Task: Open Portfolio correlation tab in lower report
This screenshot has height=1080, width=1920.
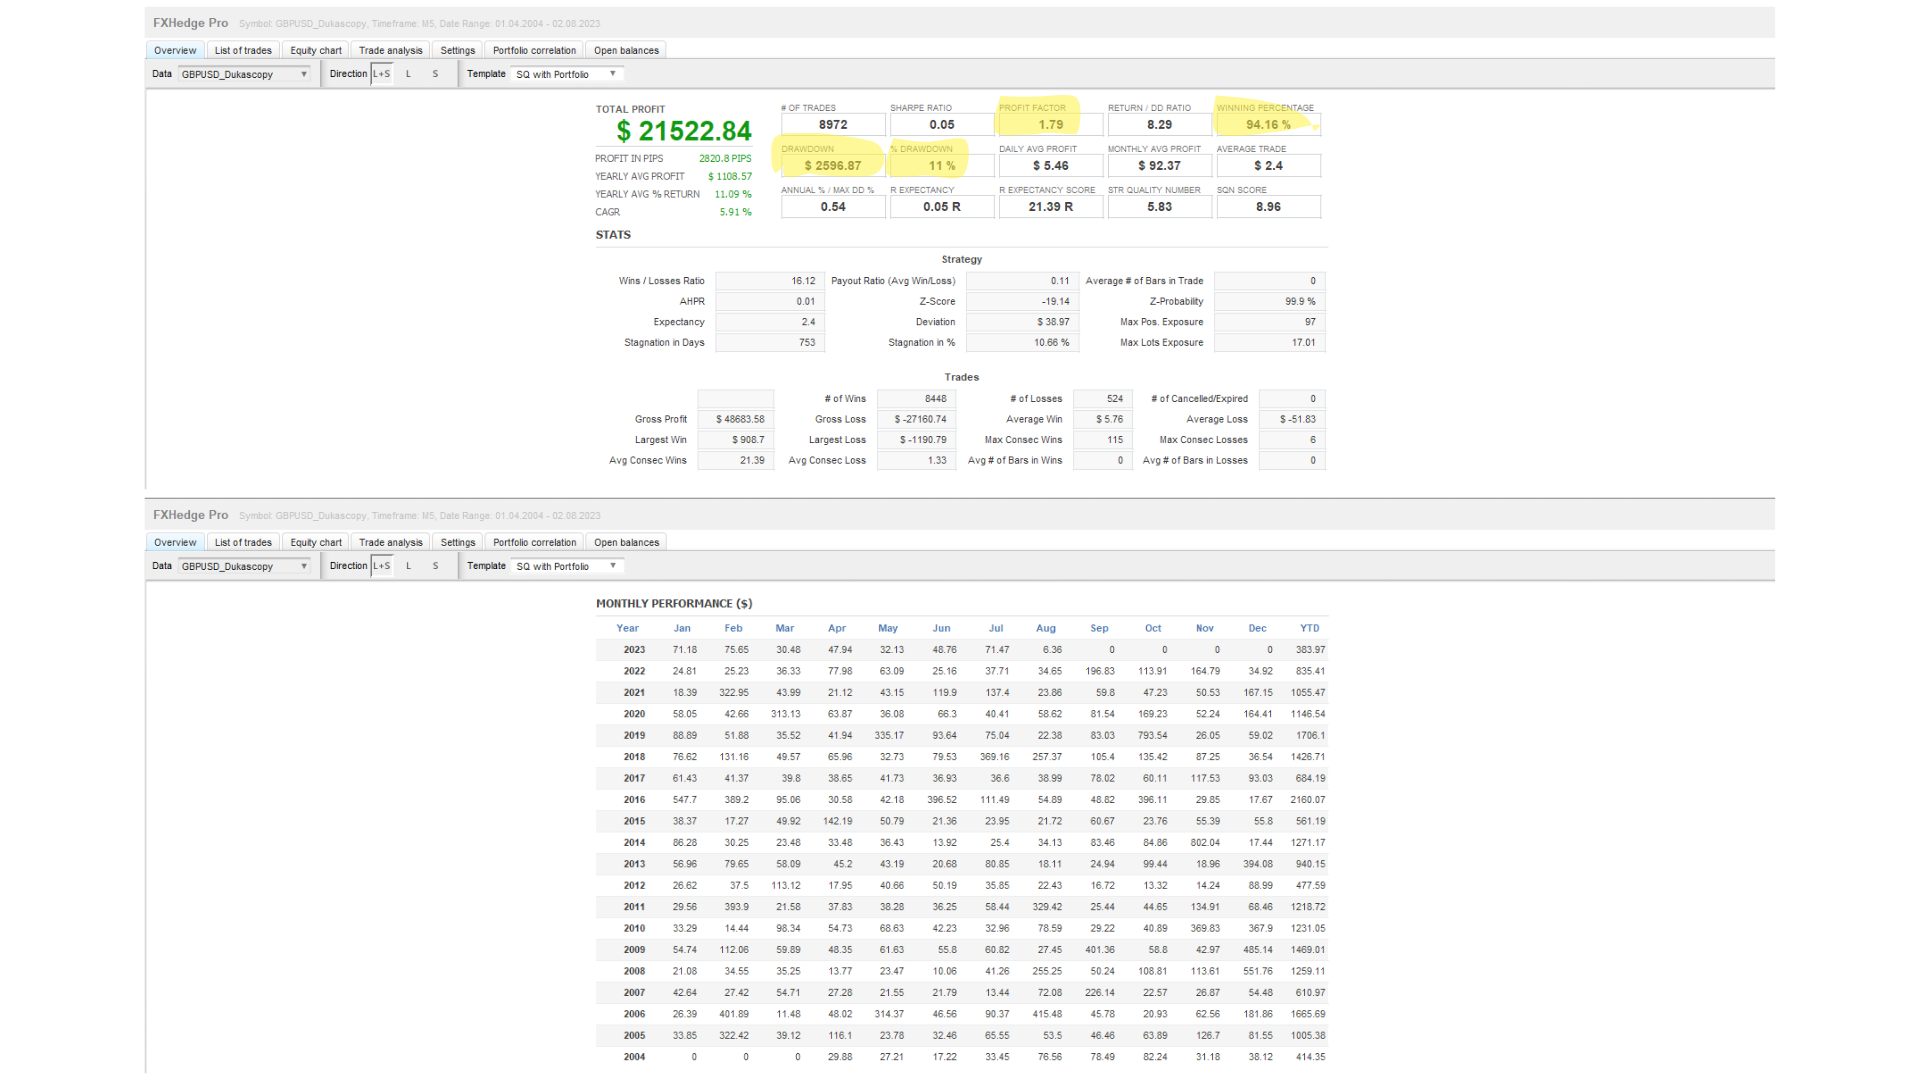Action: point(534,542)
